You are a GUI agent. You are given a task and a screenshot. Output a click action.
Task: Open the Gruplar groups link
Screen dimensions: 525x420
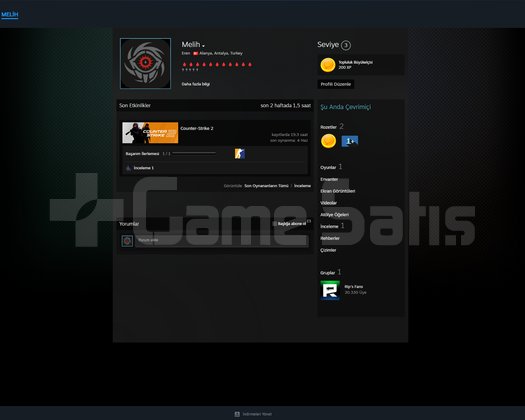click(327, 273)
